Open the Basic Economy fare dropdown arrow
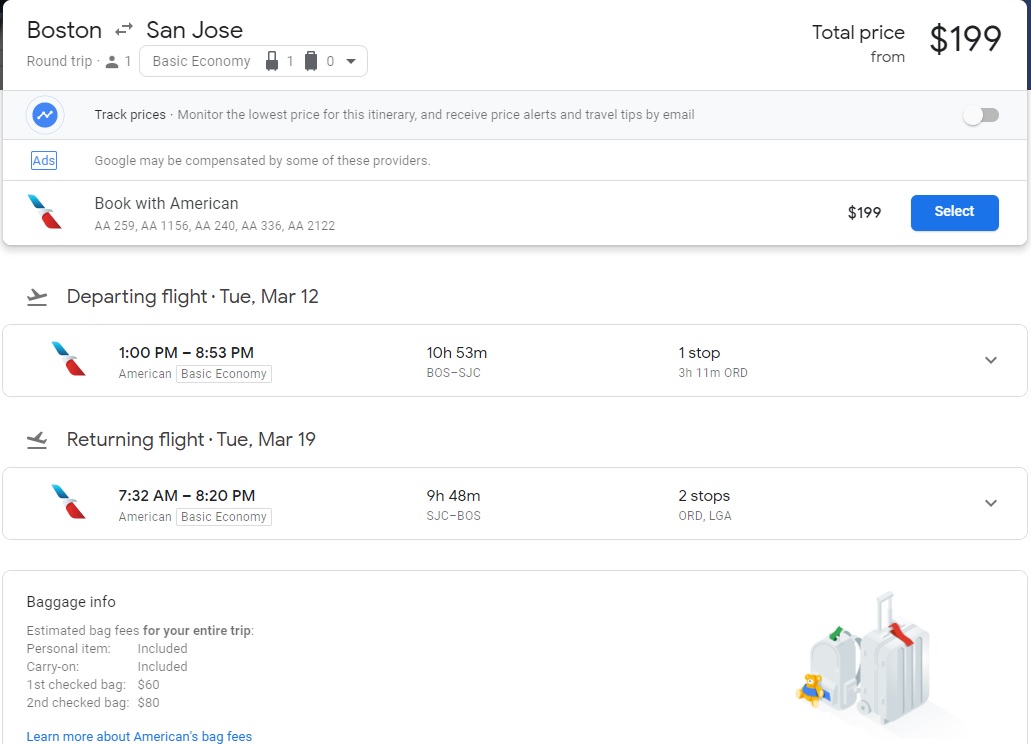The image size is (1031, 744). (x=350, y=62)
